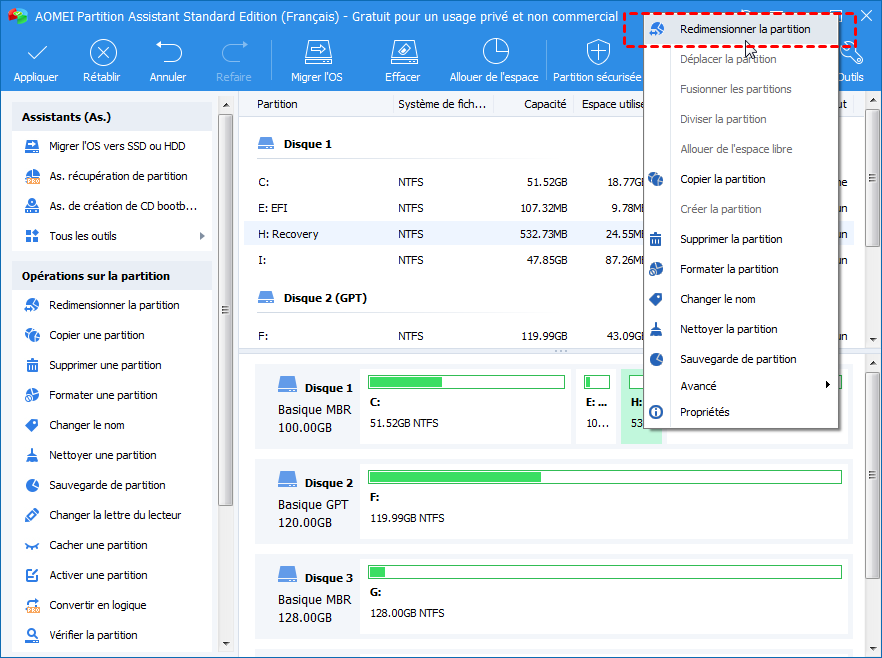Click Migrer l'OS vers SSD ou HDD
The image size is (882, 658).
117,146
